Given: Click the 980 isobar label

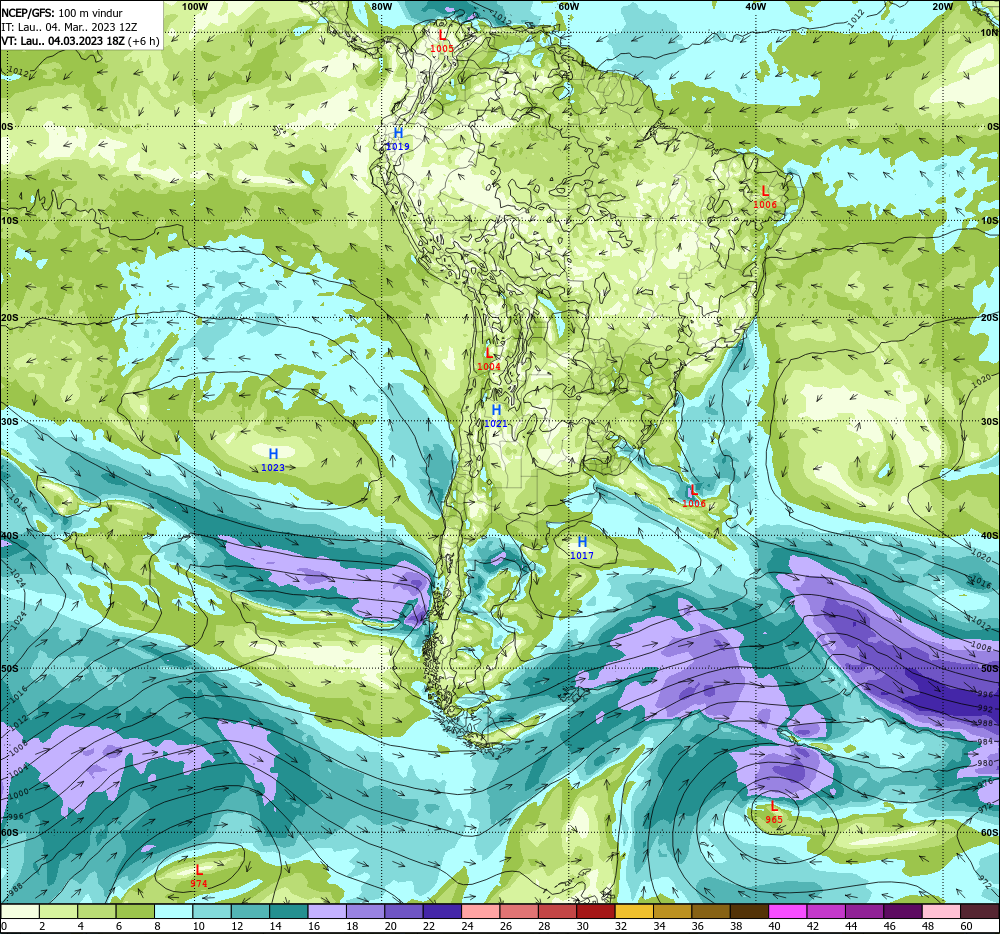Looking at the screenshot, I should [985, 763].
